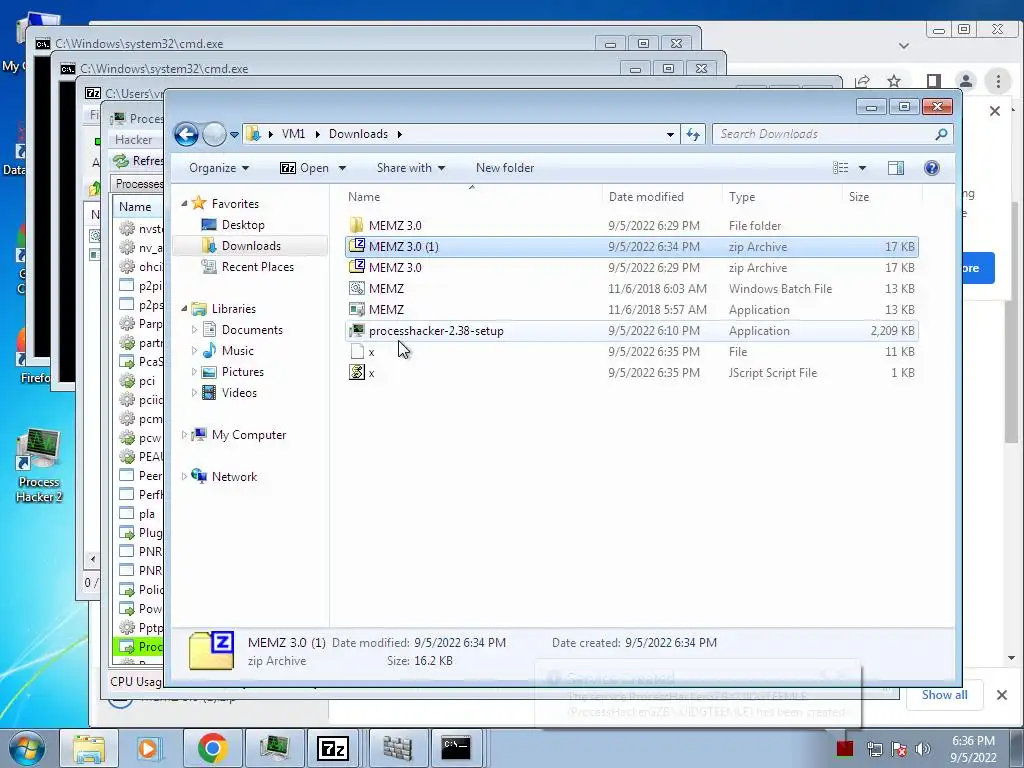
Task: Select Network in the navigation pane
Action: coord(234,477)
